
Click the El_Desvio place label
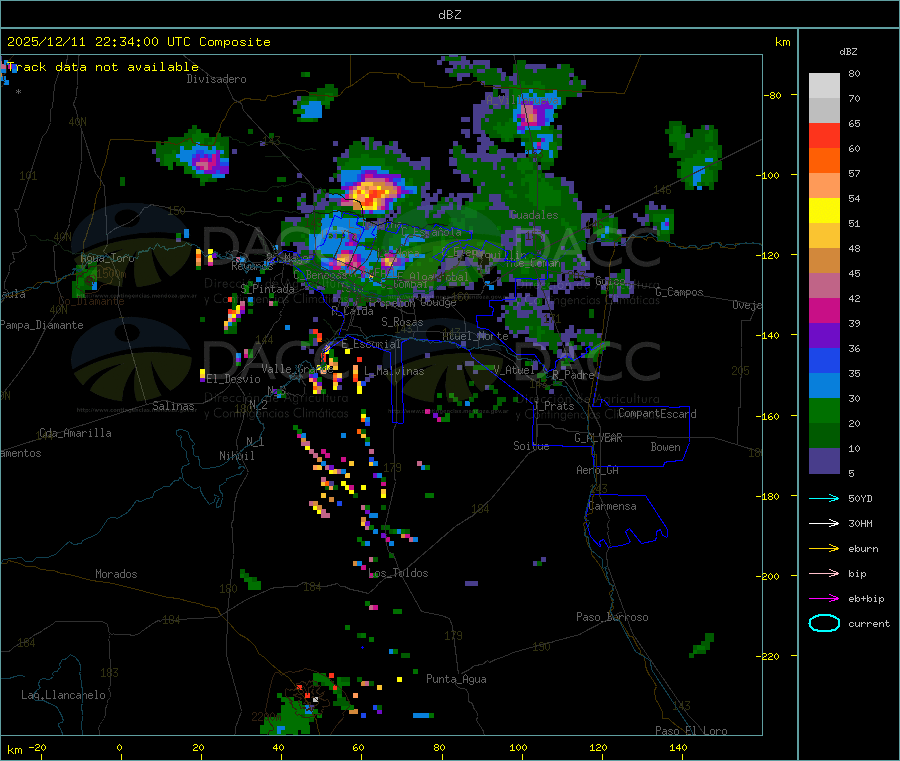click(233, 379)
